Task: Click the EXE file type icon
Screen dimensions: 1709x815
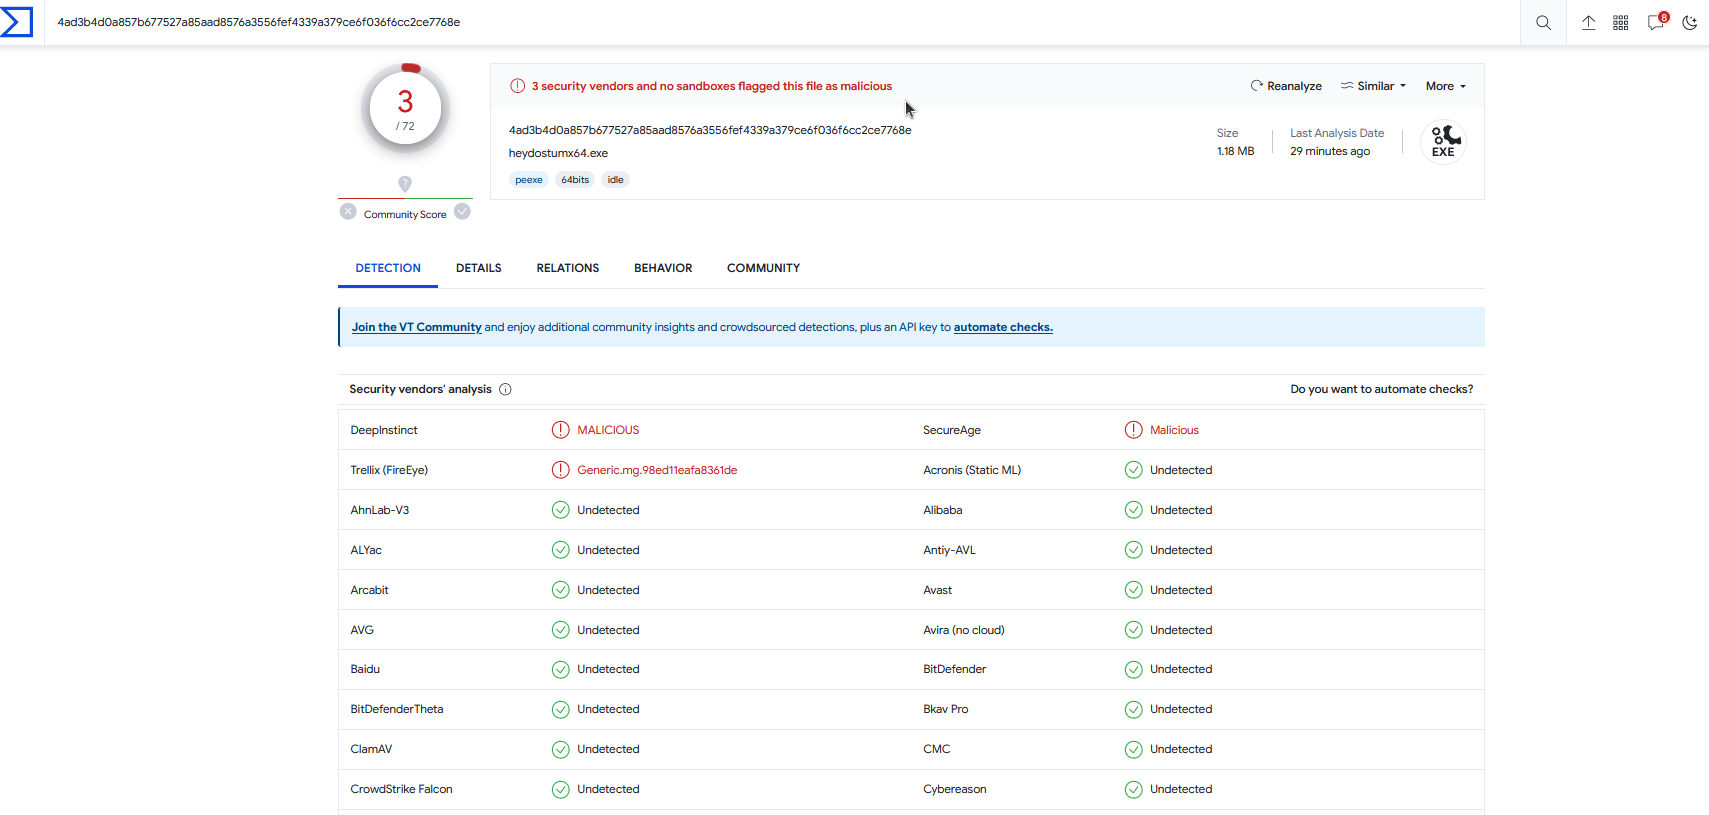Action: click(1443, 141)
